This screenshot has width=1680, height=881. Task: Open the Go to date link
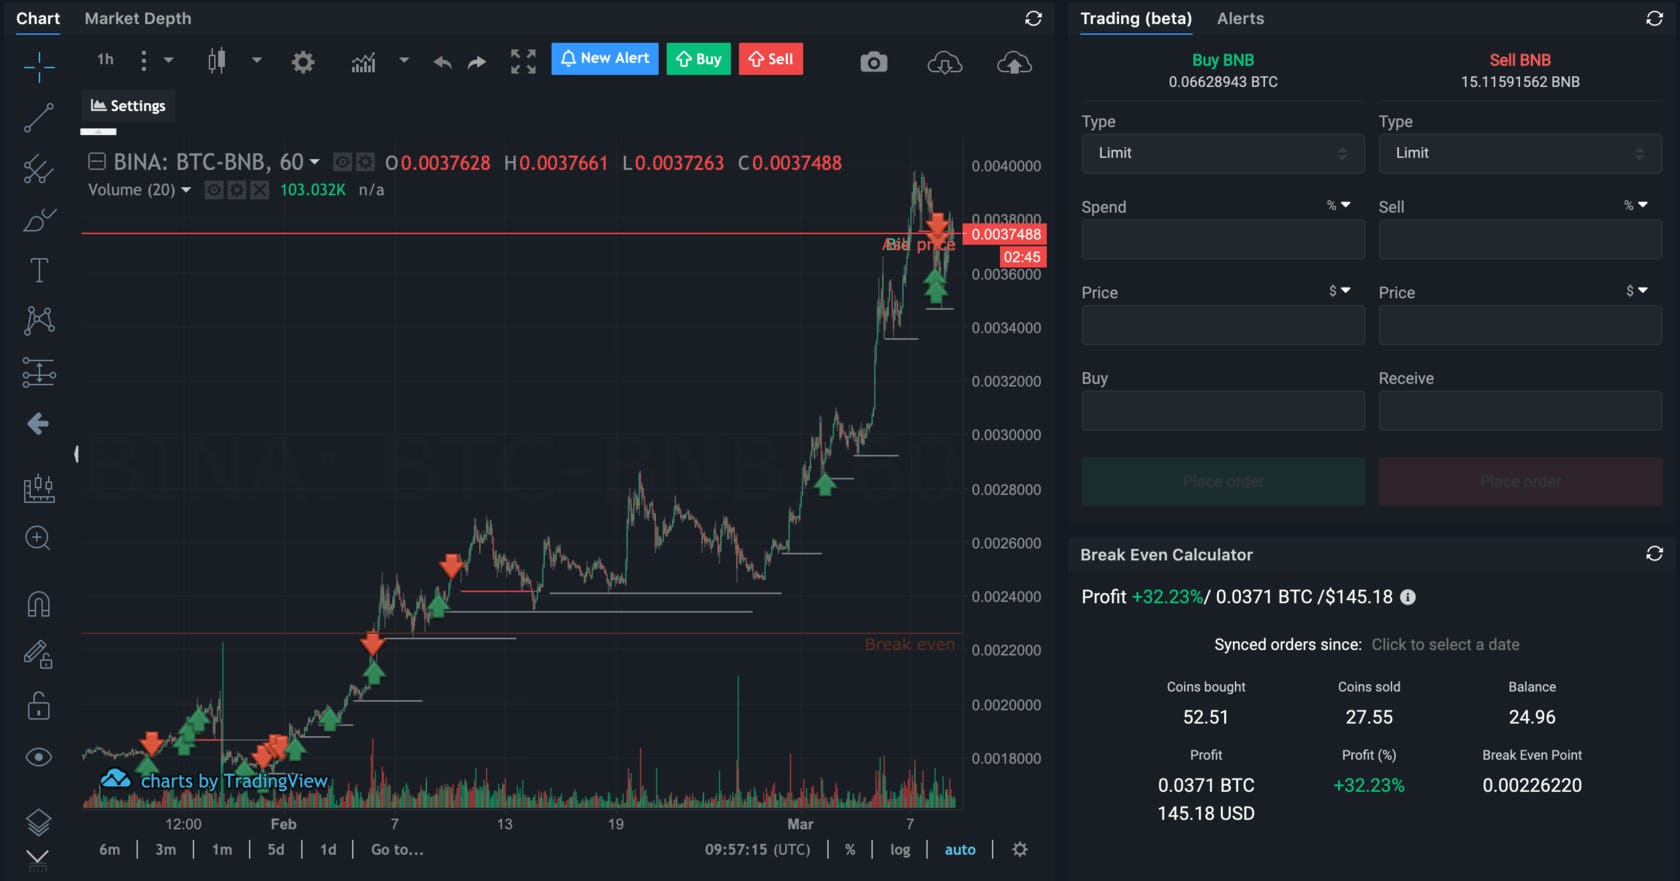click(397, 849)
